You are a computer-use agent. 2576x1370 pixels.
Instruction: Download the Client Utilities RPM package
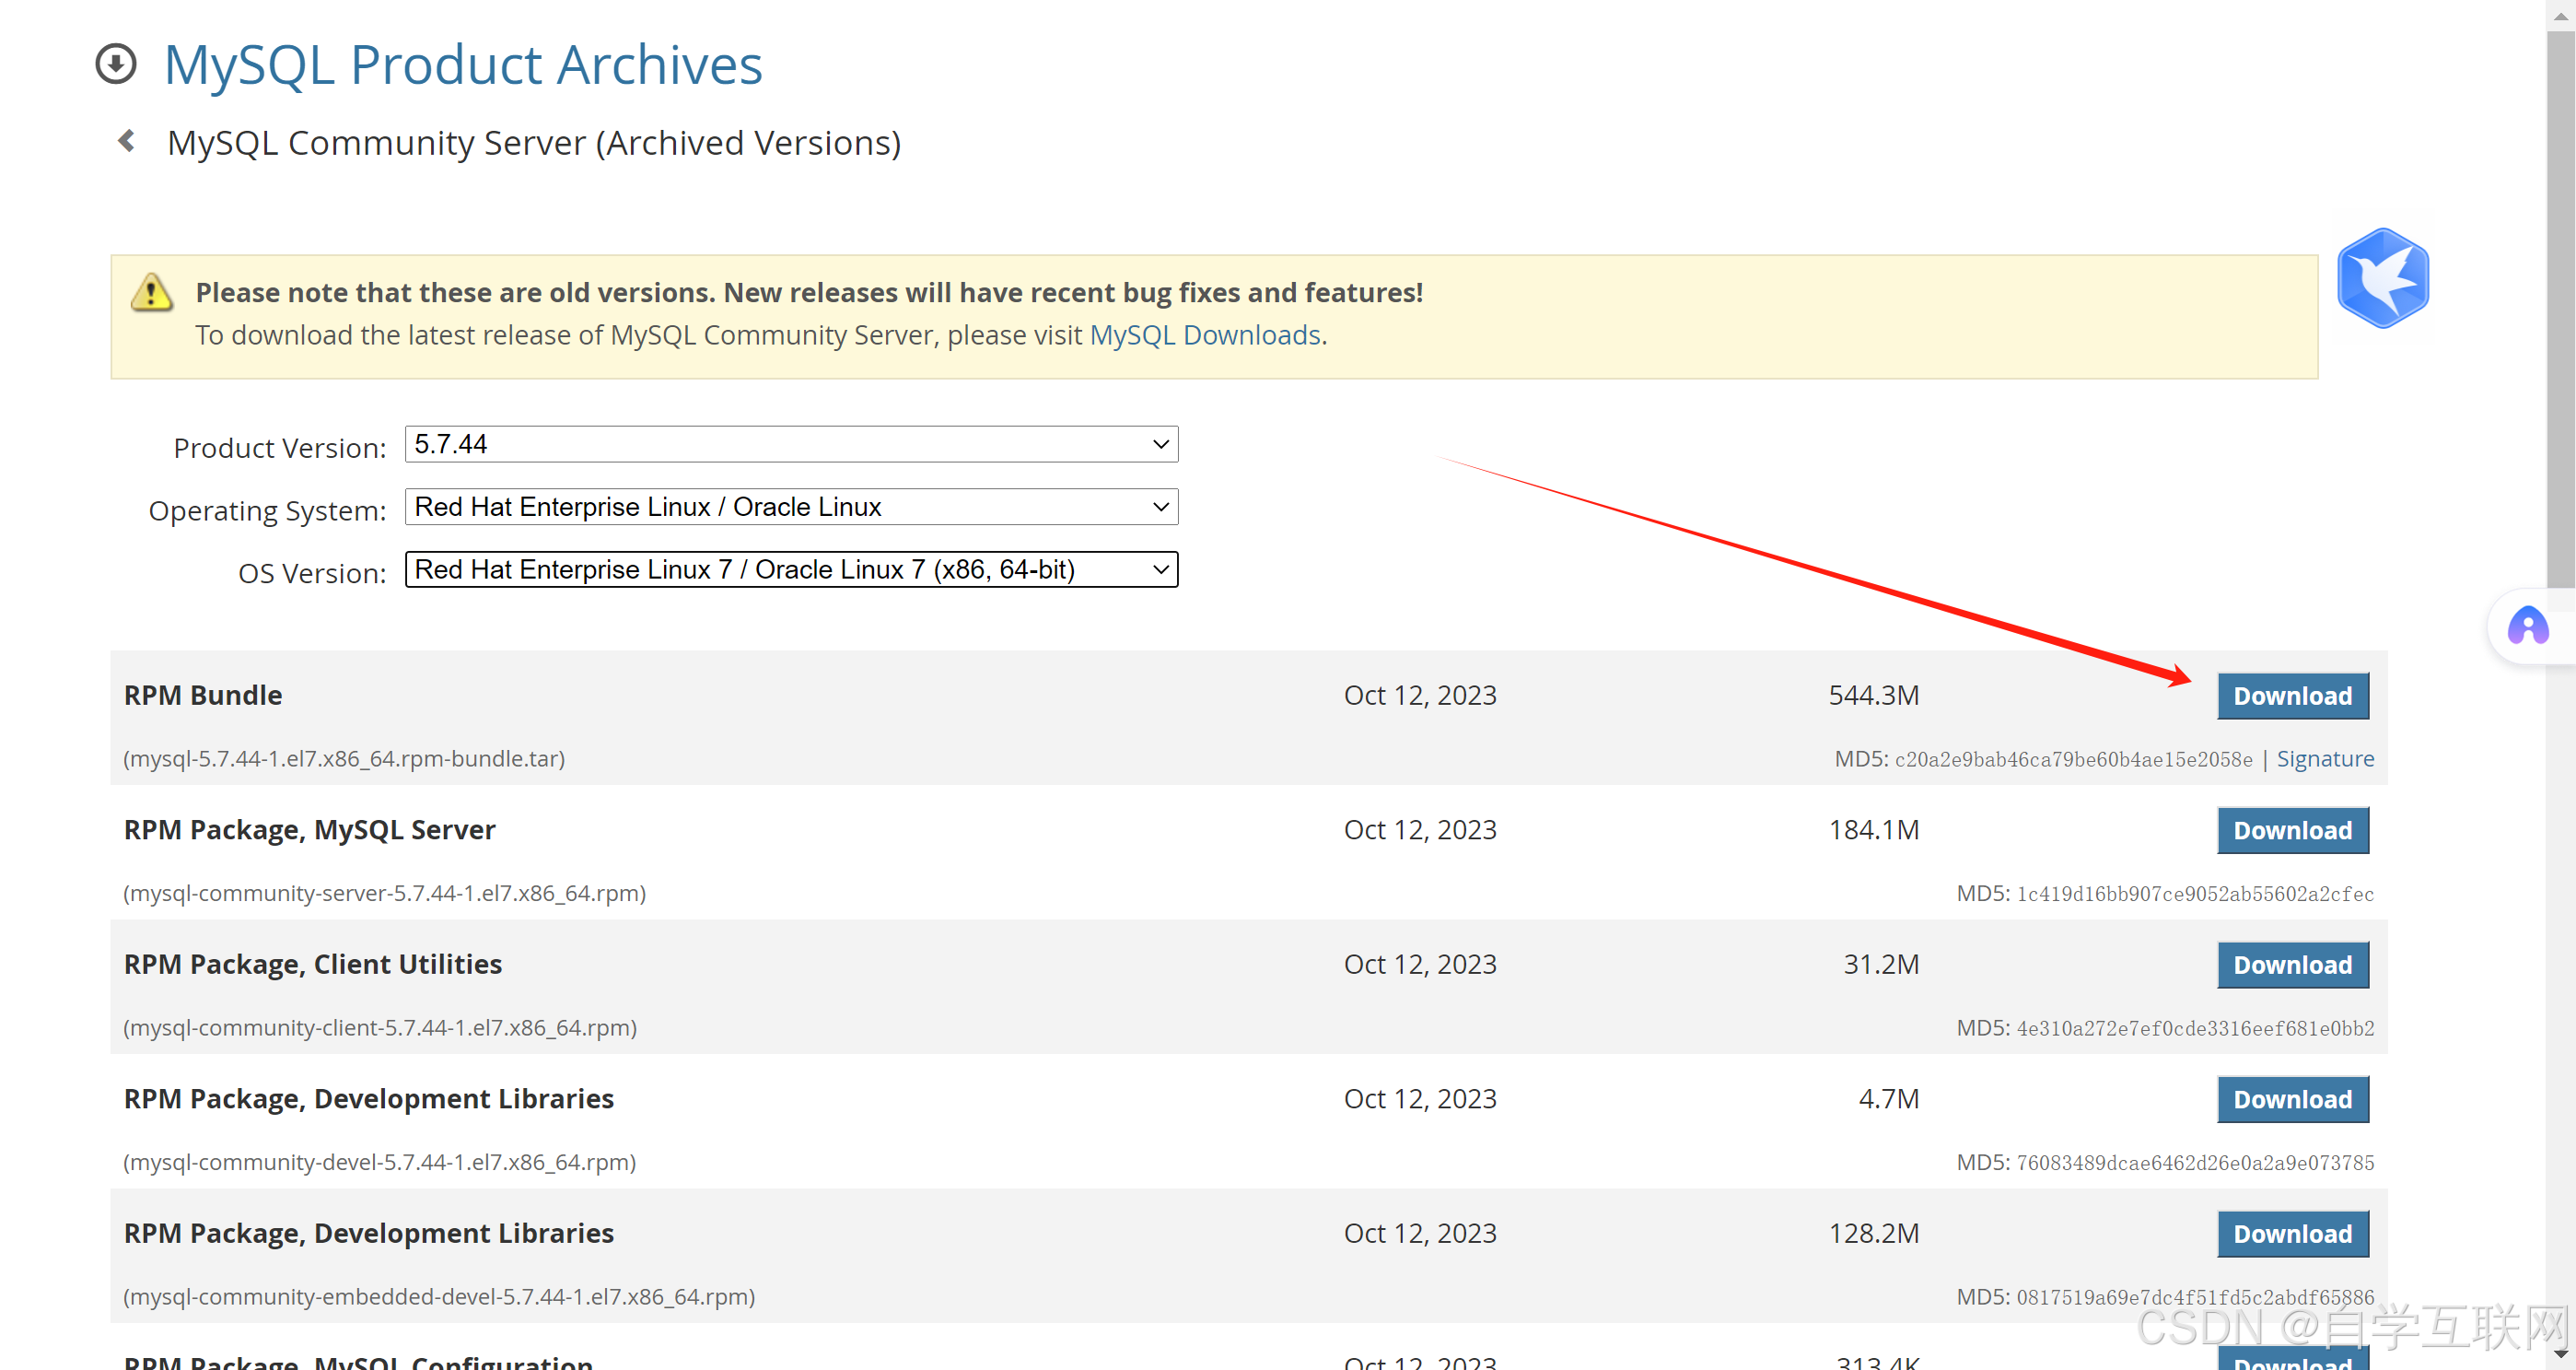[x=2292, y=965]
